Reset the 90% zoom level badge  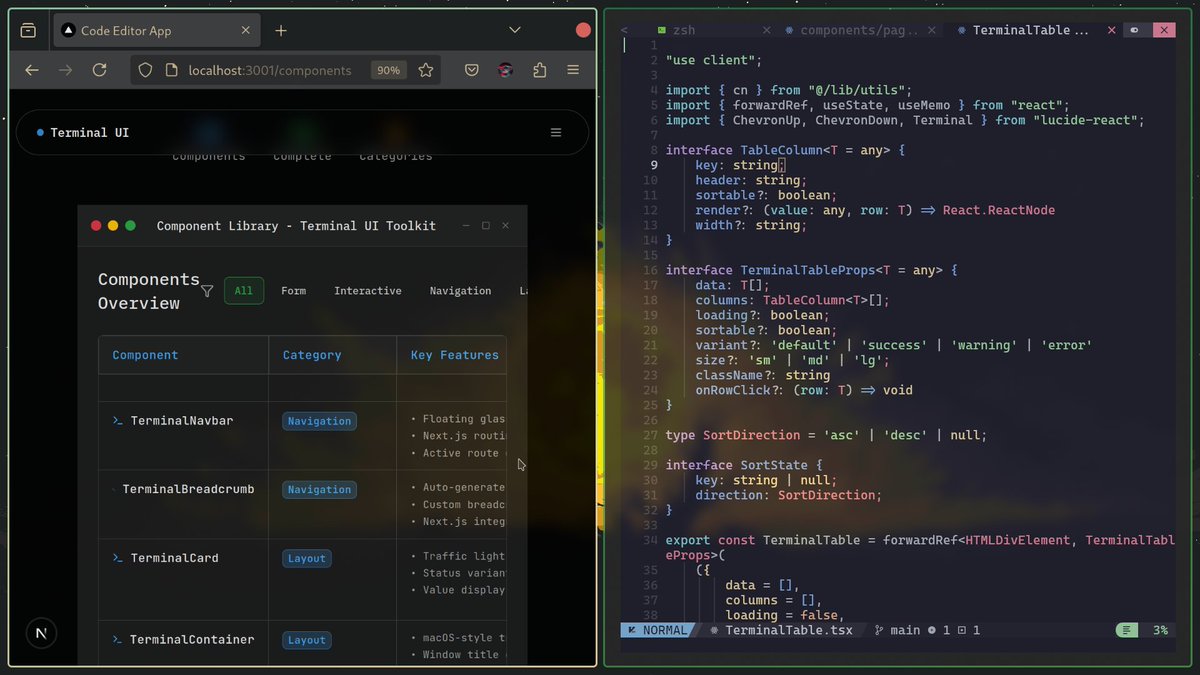click(x=388, y=70)
